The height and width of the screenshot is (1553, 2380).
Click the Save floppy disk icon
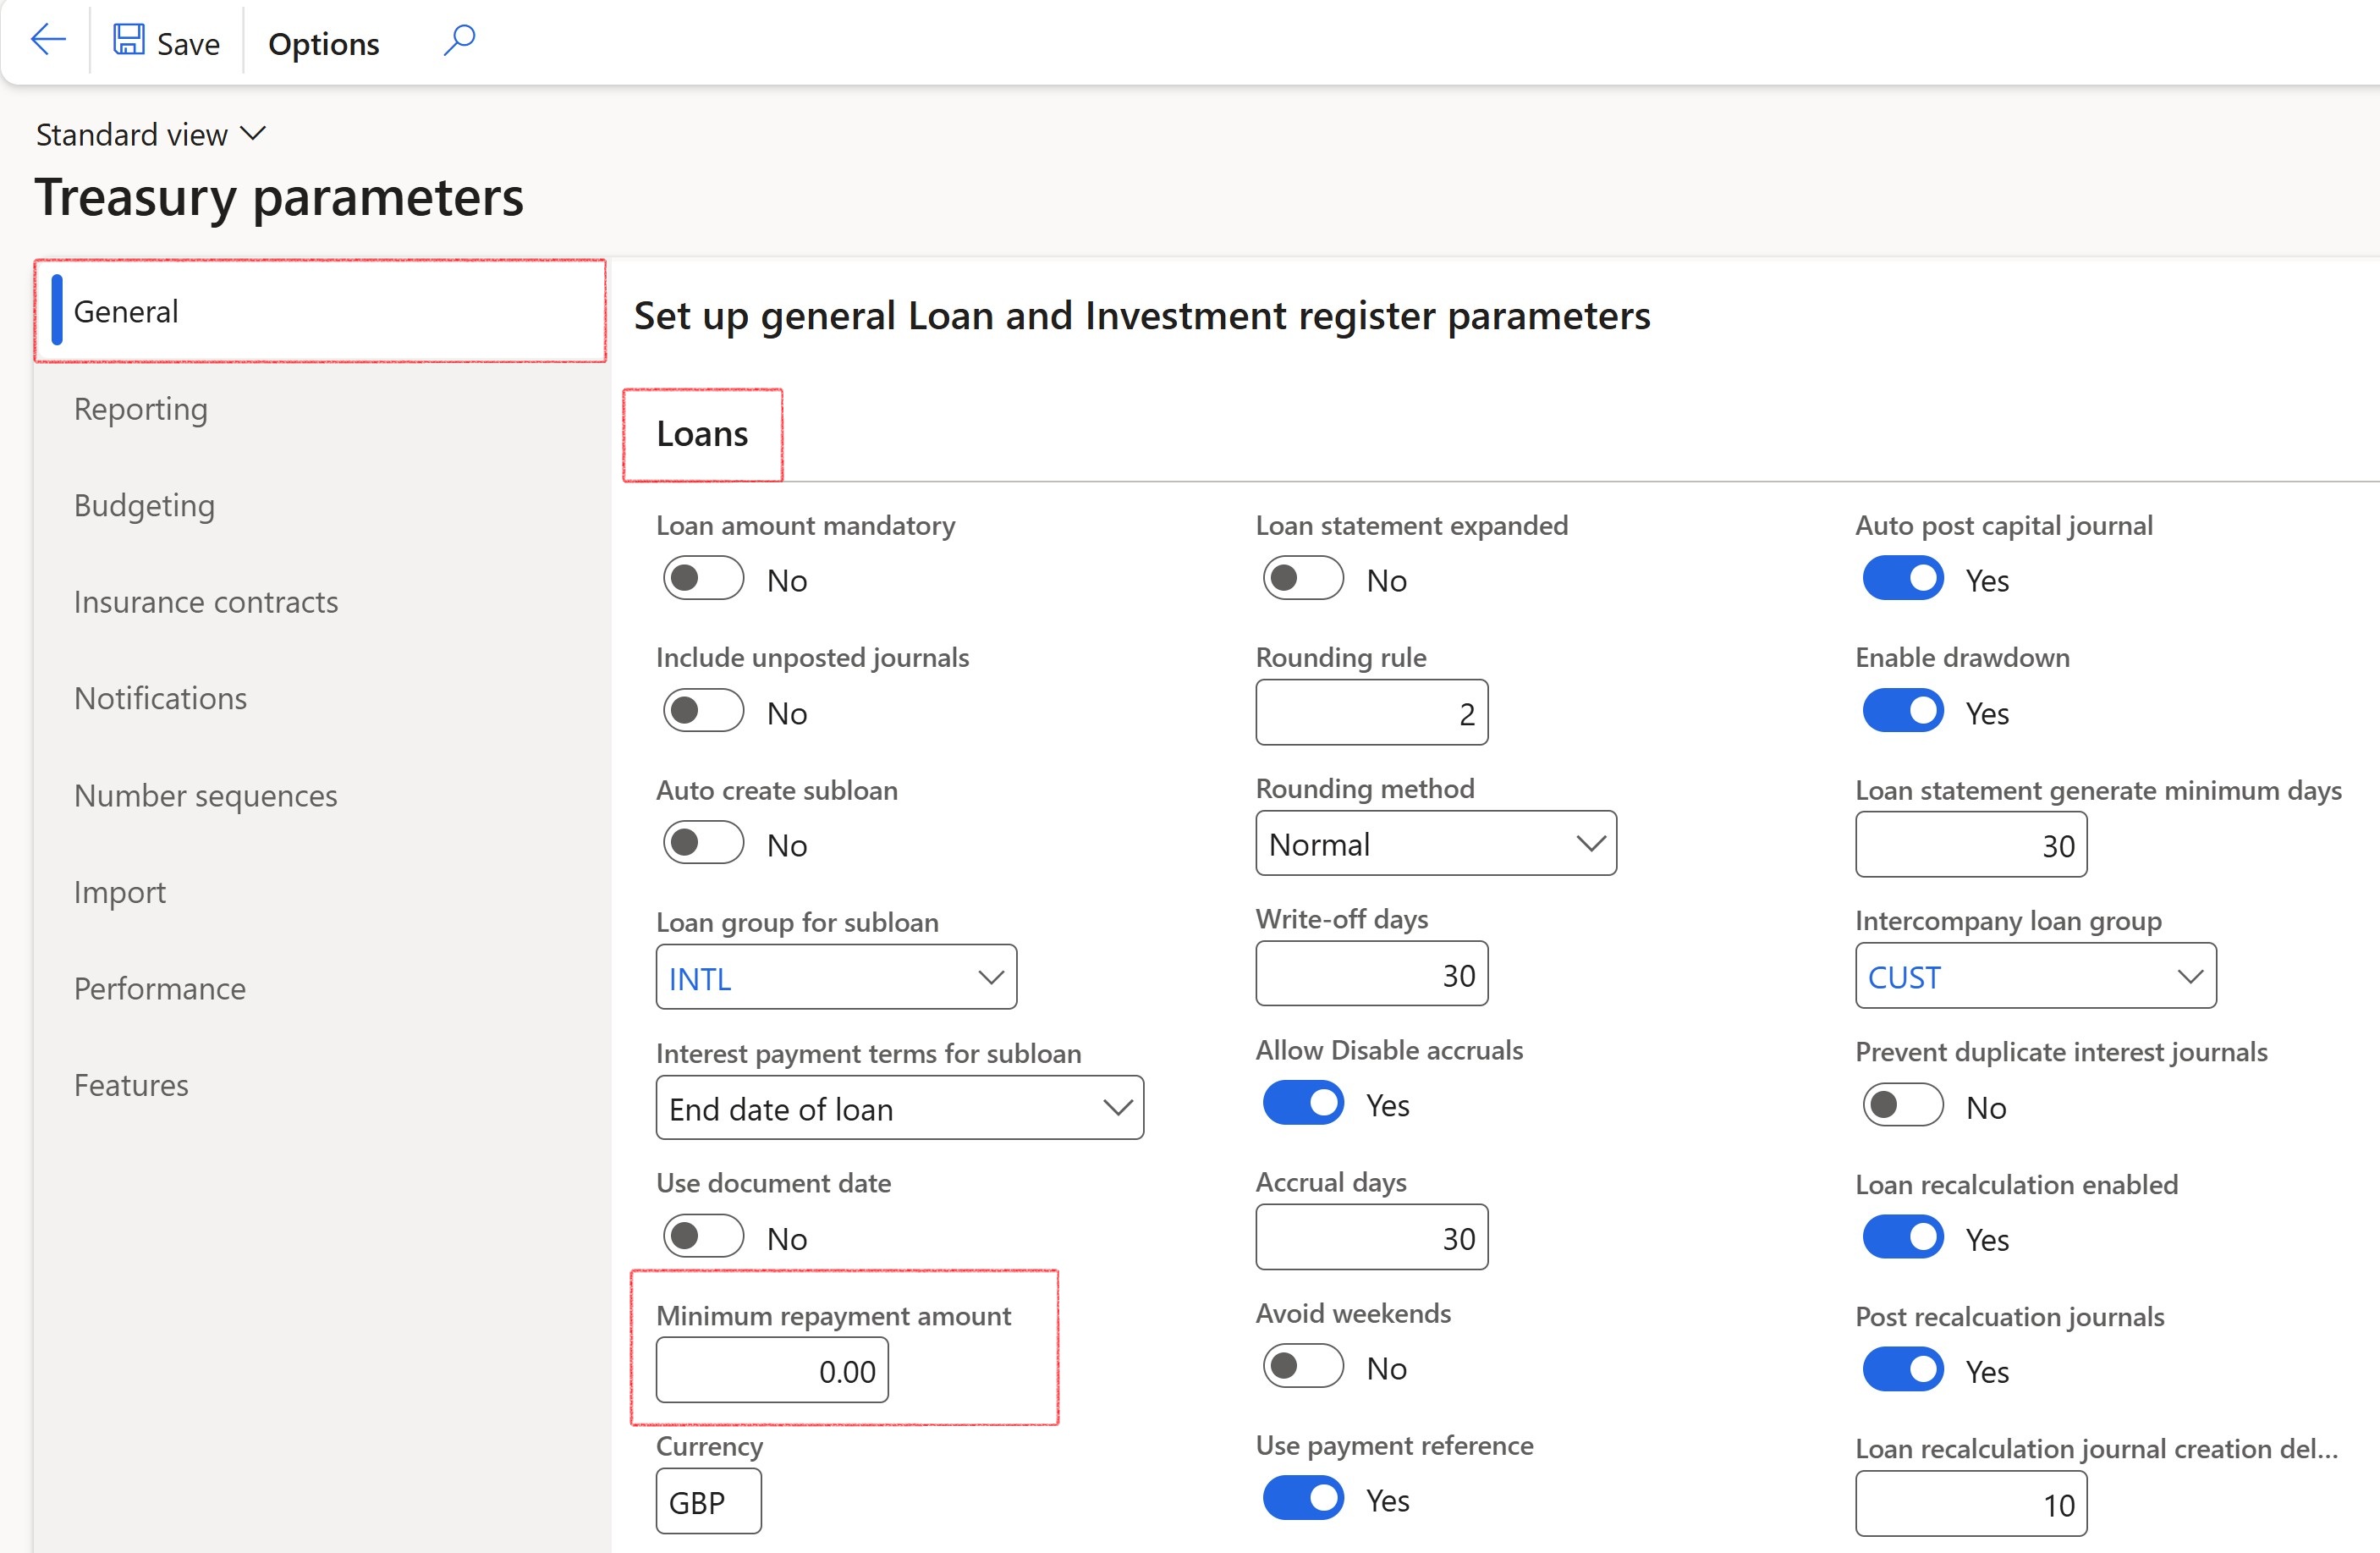129,40
